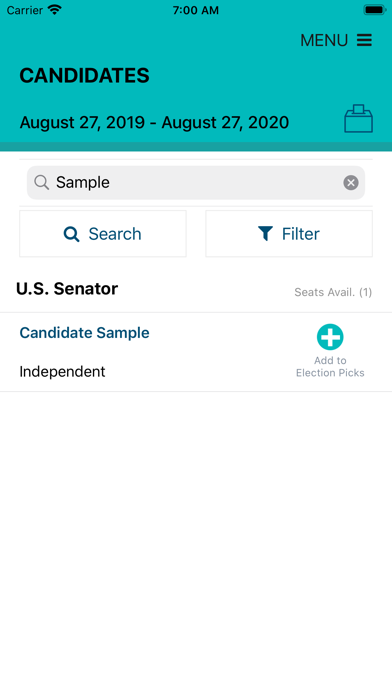Tap the plus icon to add Candidate Sample
The image size is (392, 696).
[x=330, y=337]
